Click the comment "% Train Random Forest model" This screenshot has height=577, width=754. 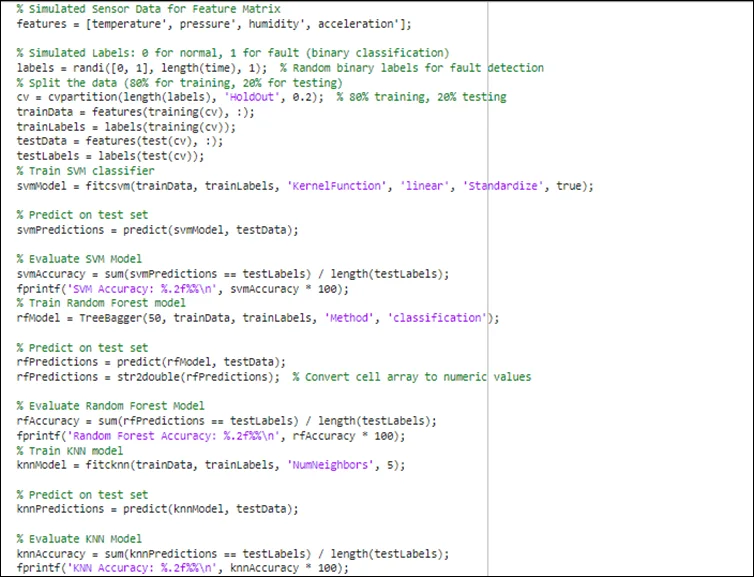[101, 303]
